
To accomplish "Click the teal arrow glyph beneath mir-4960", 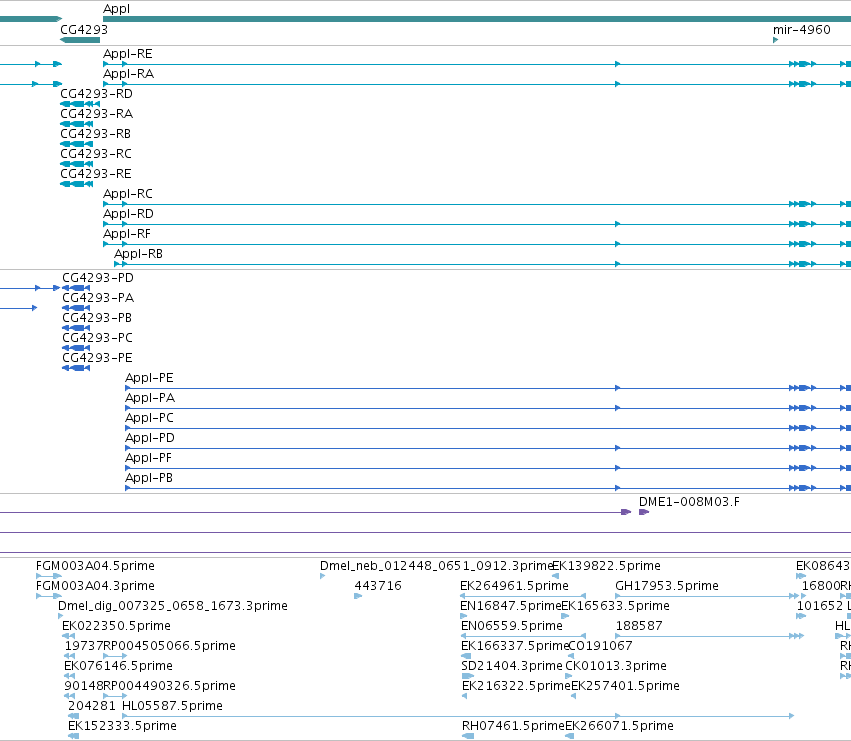I will pyautogui.click(x=776, y=40).
